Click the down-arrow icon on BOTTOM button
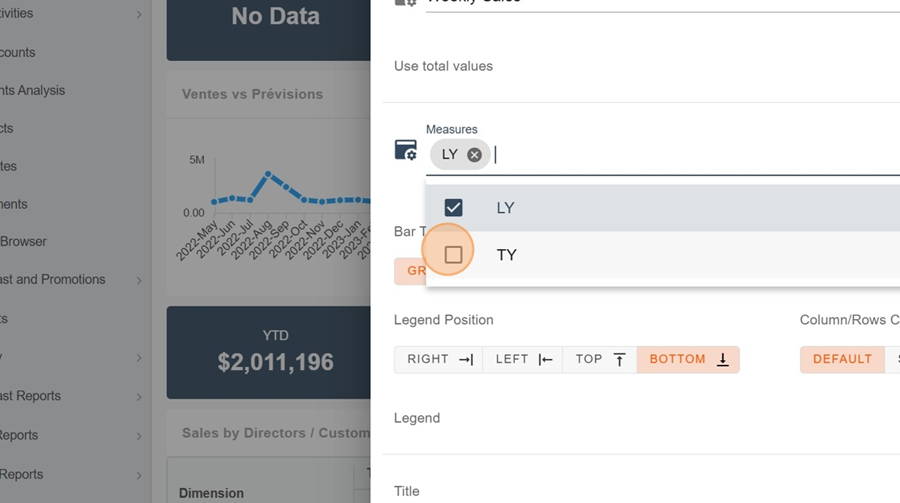The image size is (900, 503). point(722,360)
